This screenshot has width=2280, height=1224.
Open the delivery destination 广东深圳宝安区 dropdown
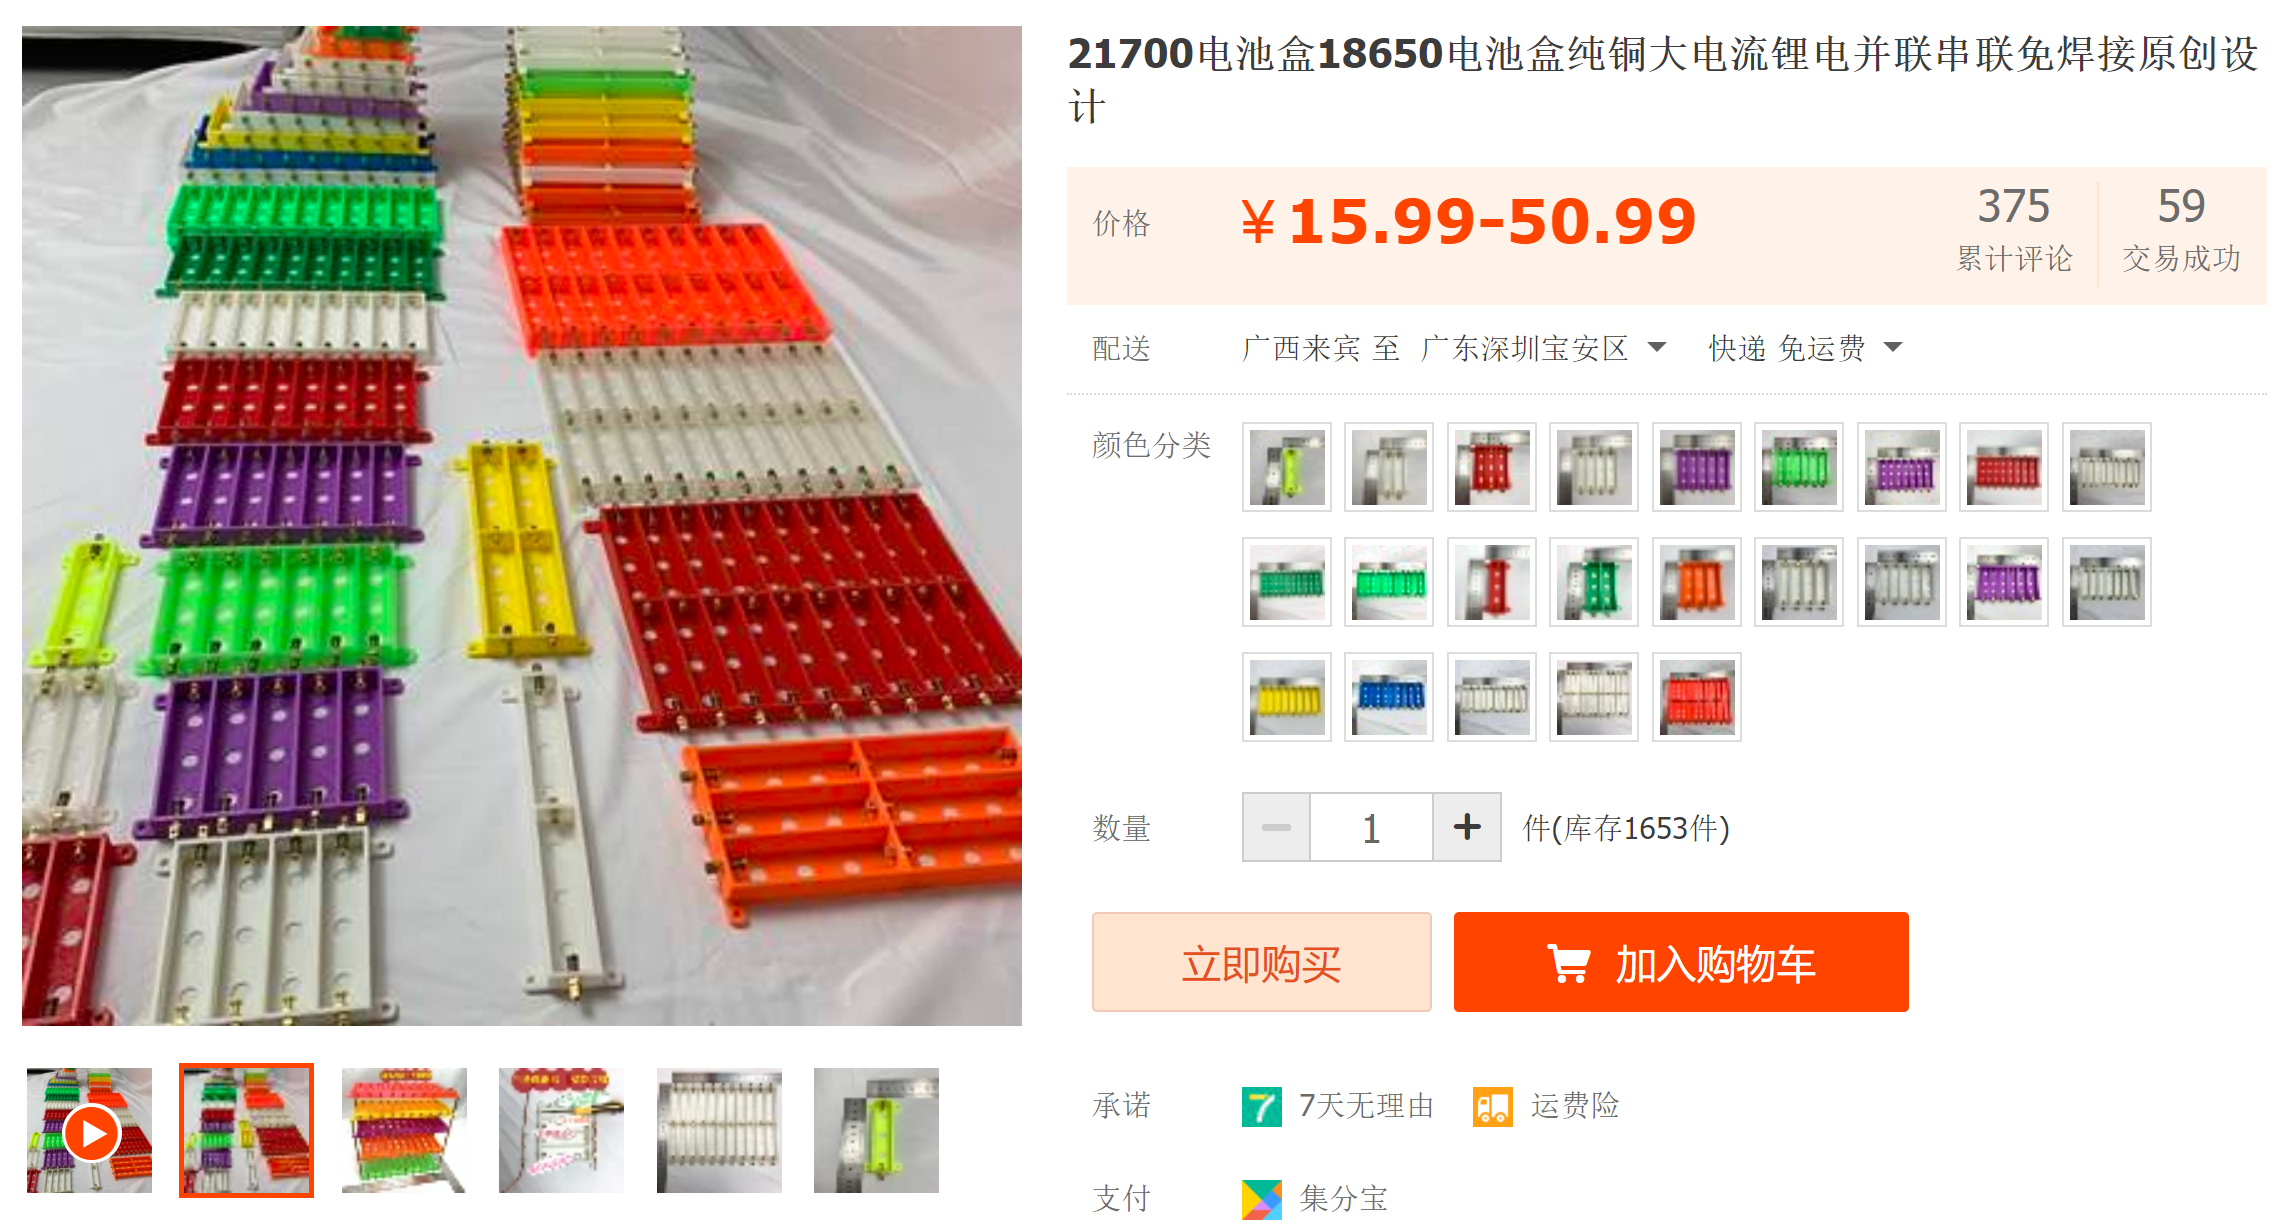(x=1543, y=348)
